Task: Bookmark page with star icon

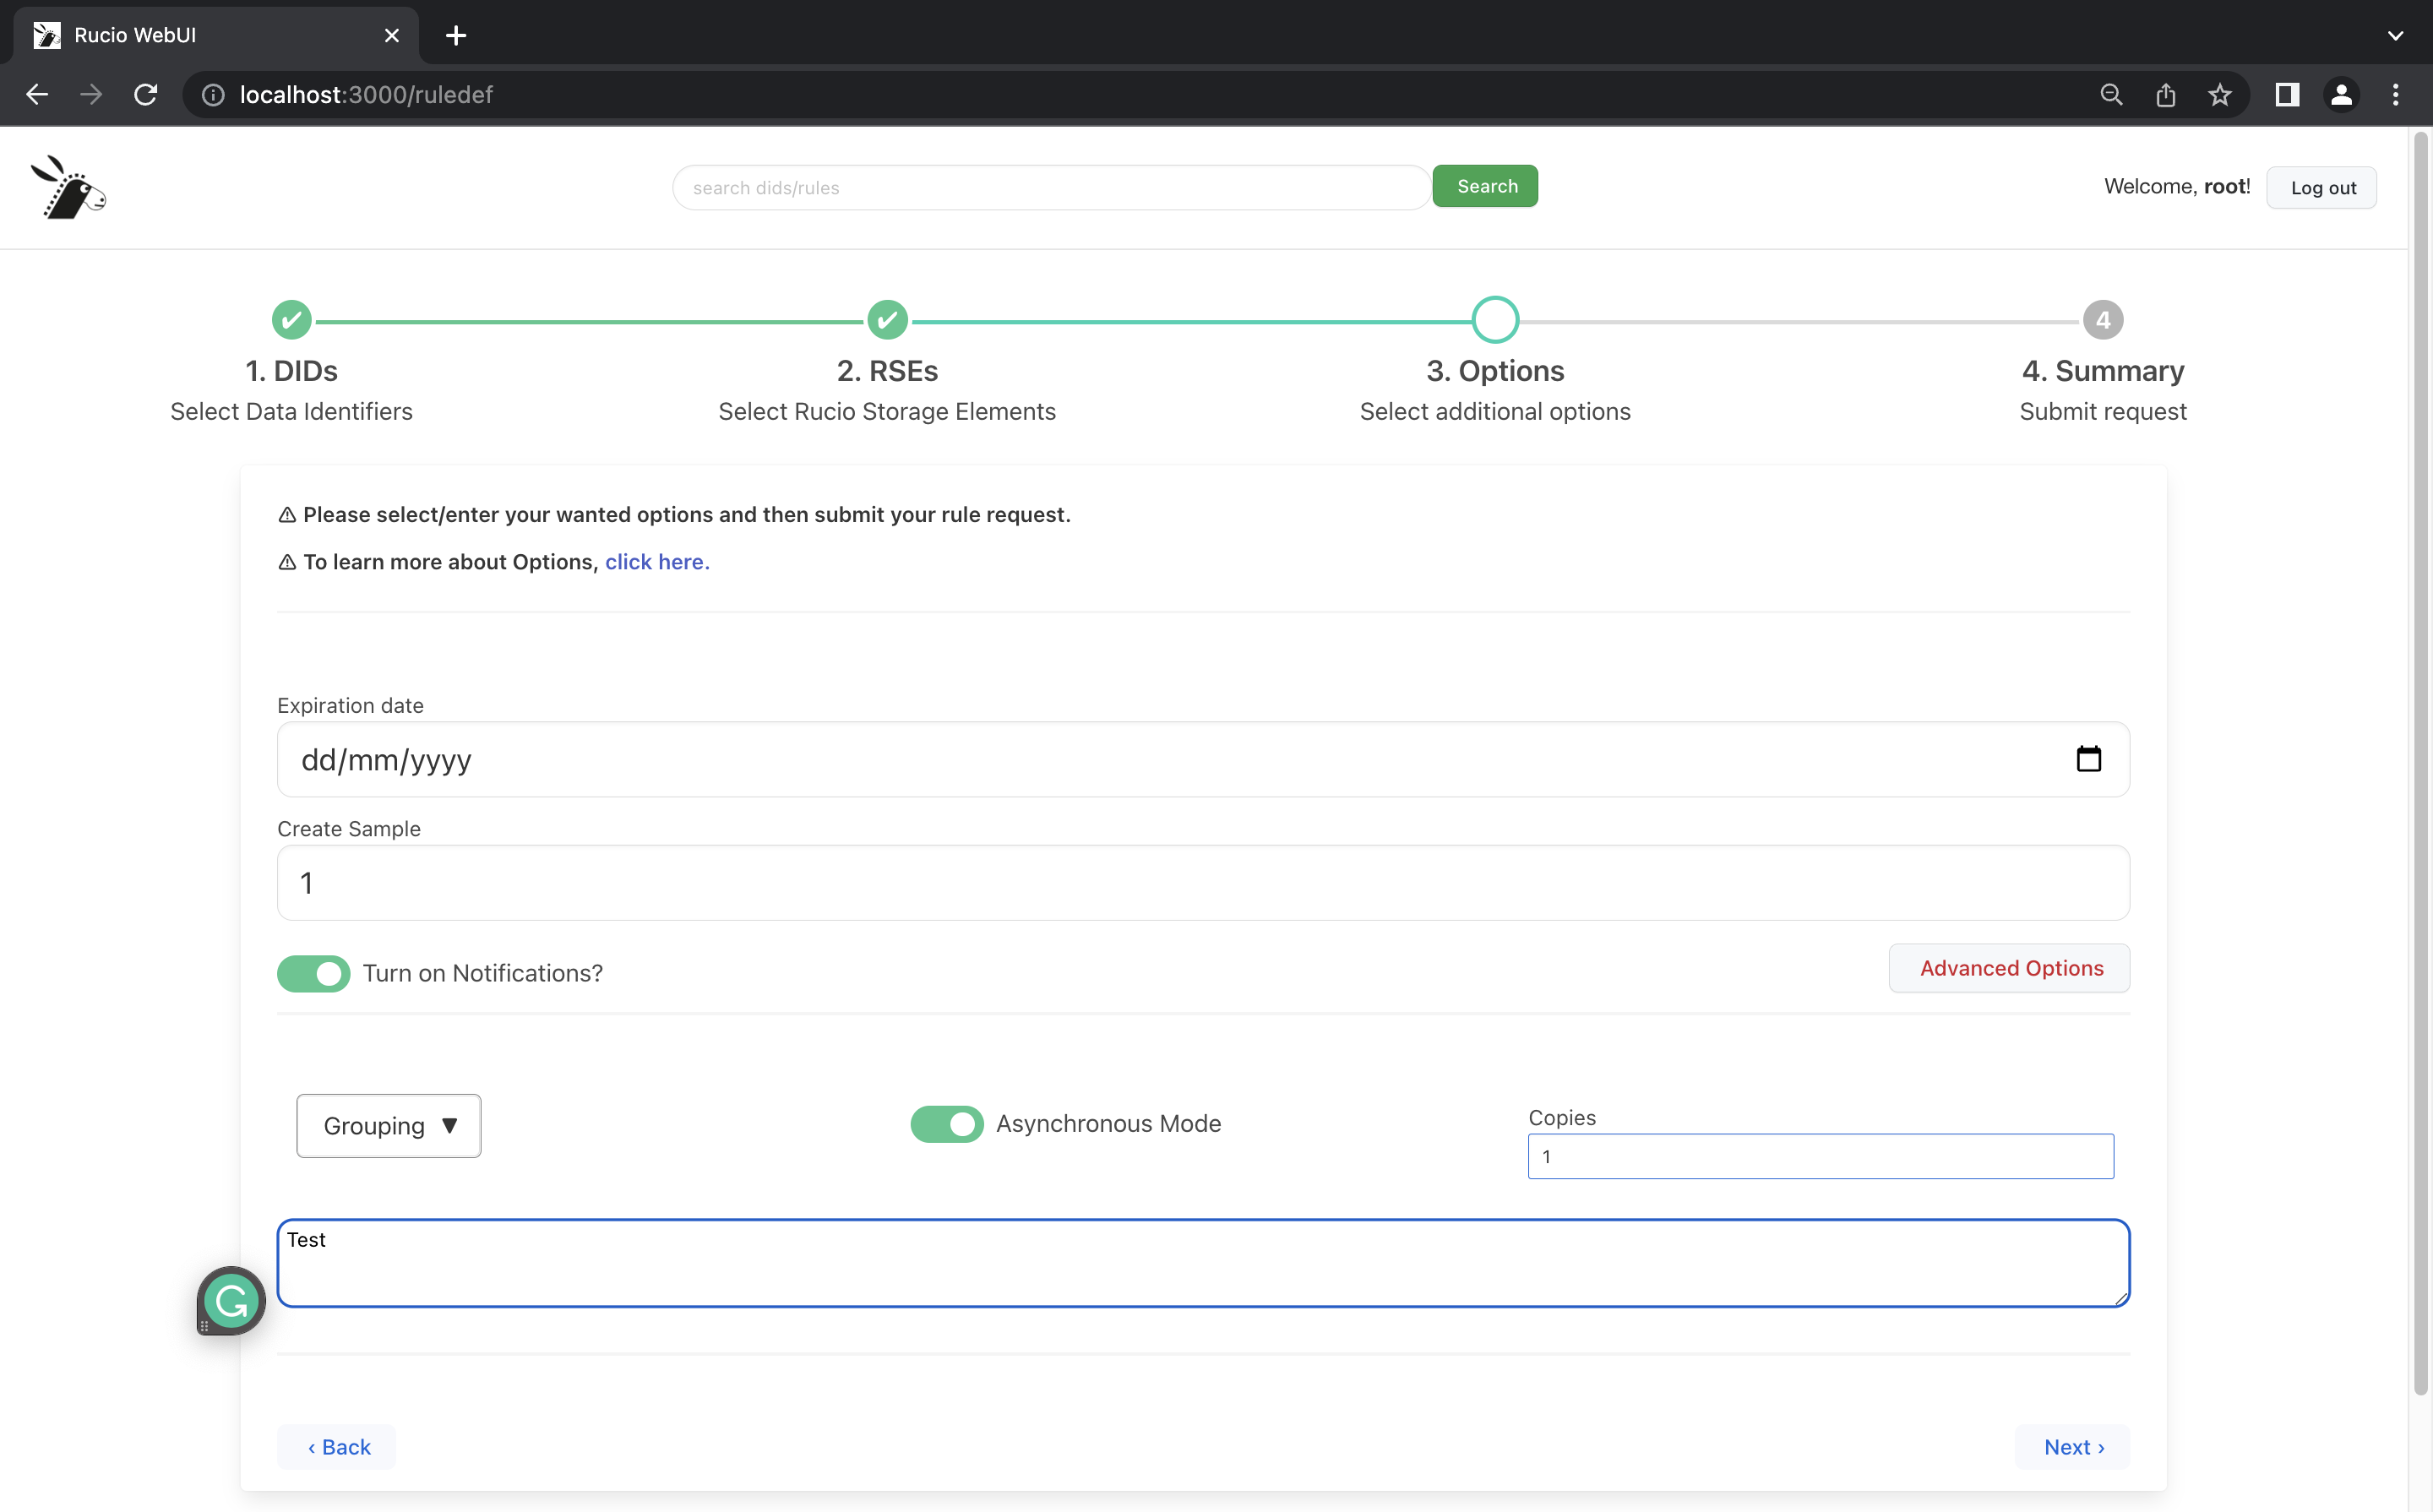Action: (2220, 95)
